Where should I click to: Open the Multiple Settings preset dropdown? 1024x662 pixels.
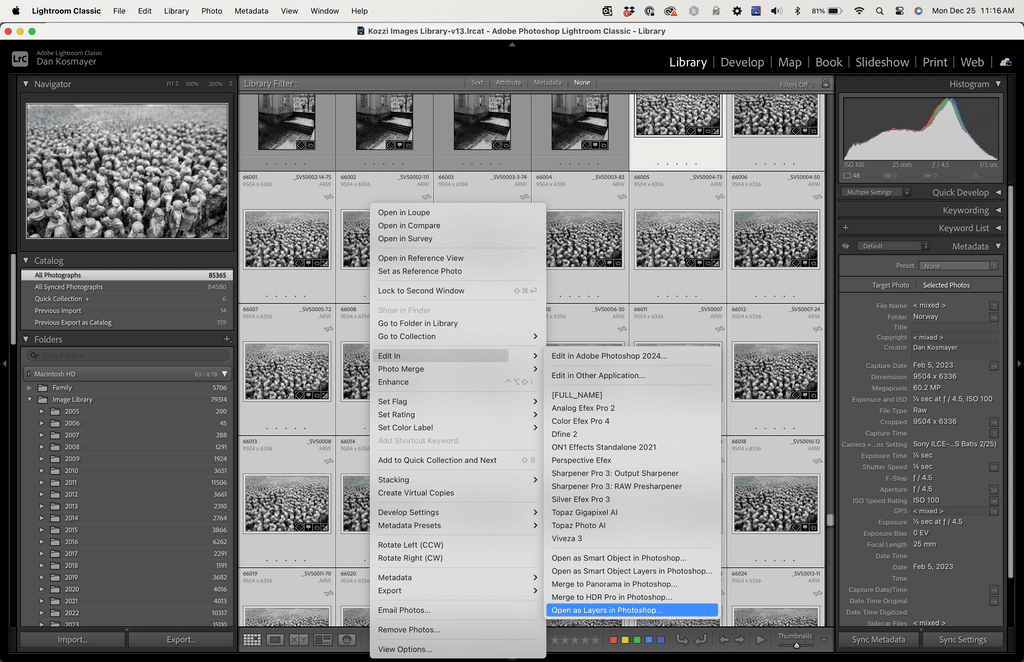(875, 192)
